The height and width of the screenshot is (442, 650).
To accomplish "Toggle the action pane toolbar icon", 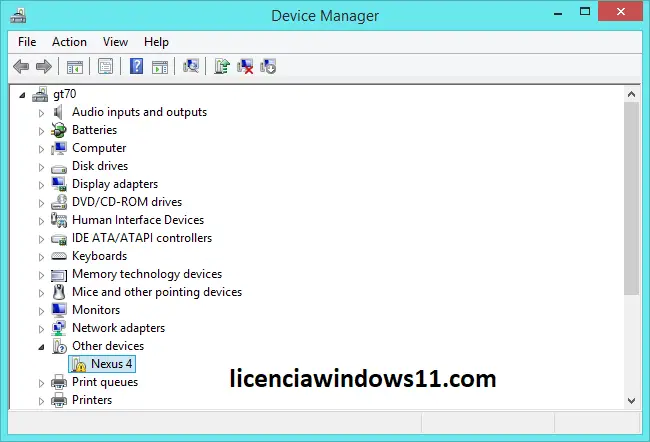I will [x=160, y=66].
